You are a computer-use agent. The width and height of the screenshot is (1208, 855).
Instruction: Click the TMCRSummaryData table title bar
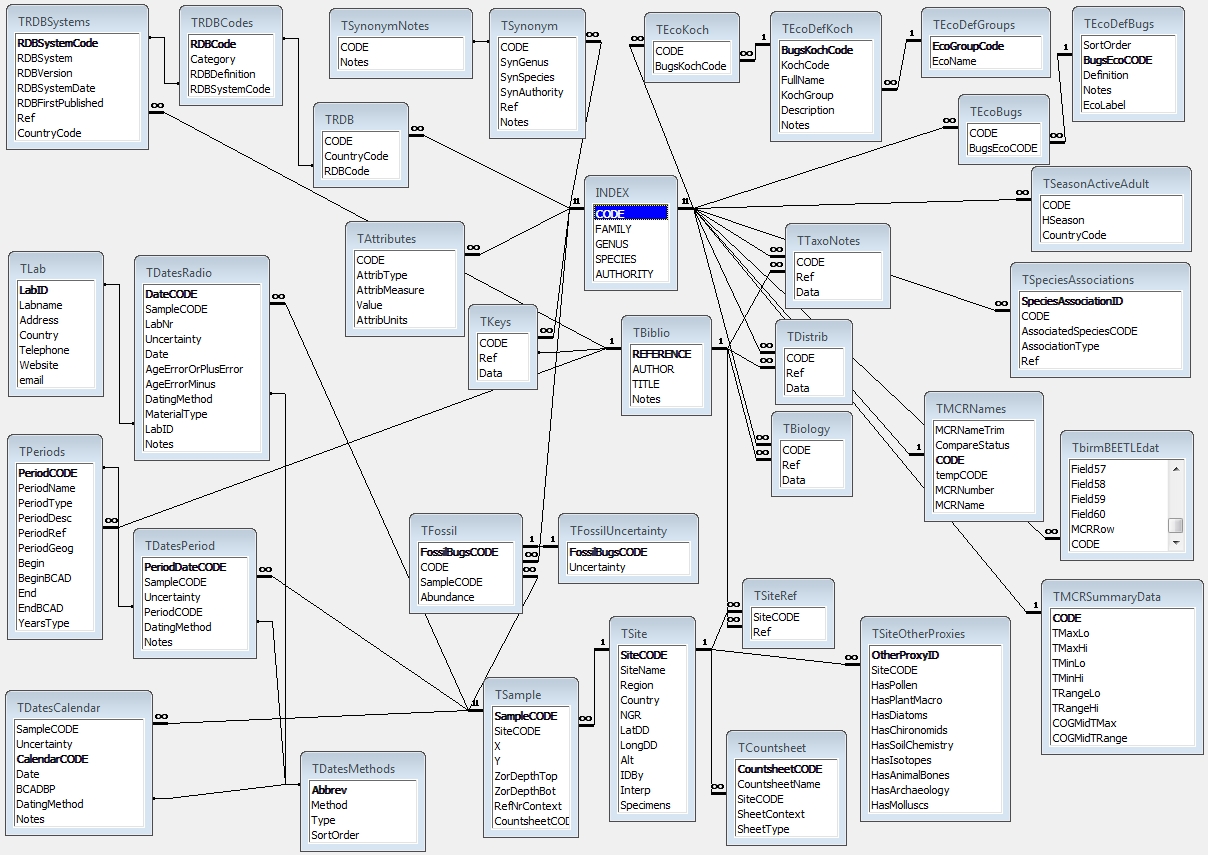click(1115, 597)
